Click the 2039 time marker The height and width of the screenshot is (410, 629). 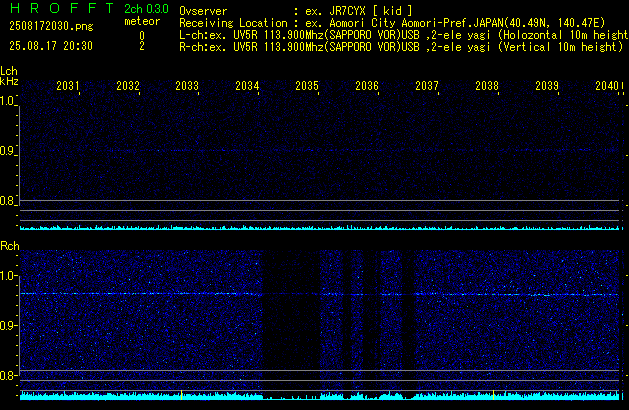[547, 86]
